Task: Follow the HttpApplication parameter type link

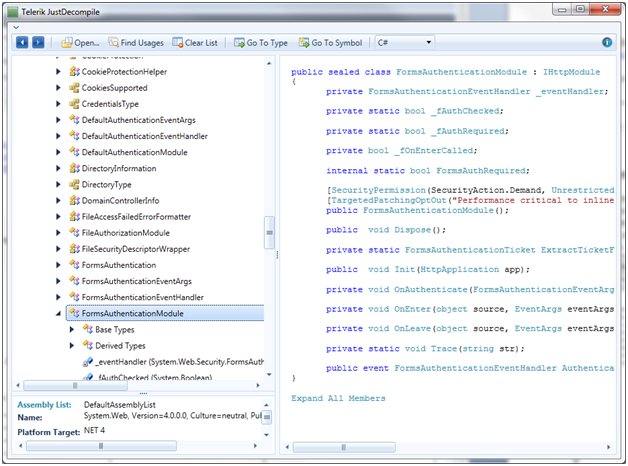Action: point(459,269)
